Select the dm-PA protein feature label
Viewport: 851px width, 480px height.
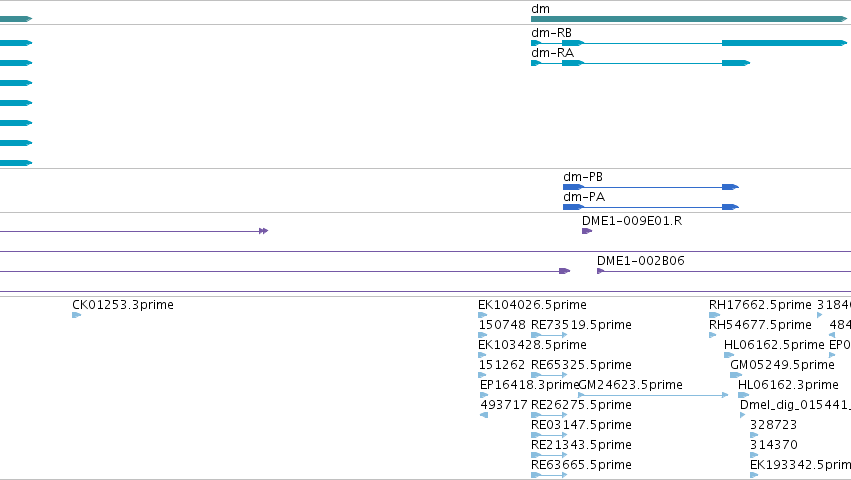[583, 197]
